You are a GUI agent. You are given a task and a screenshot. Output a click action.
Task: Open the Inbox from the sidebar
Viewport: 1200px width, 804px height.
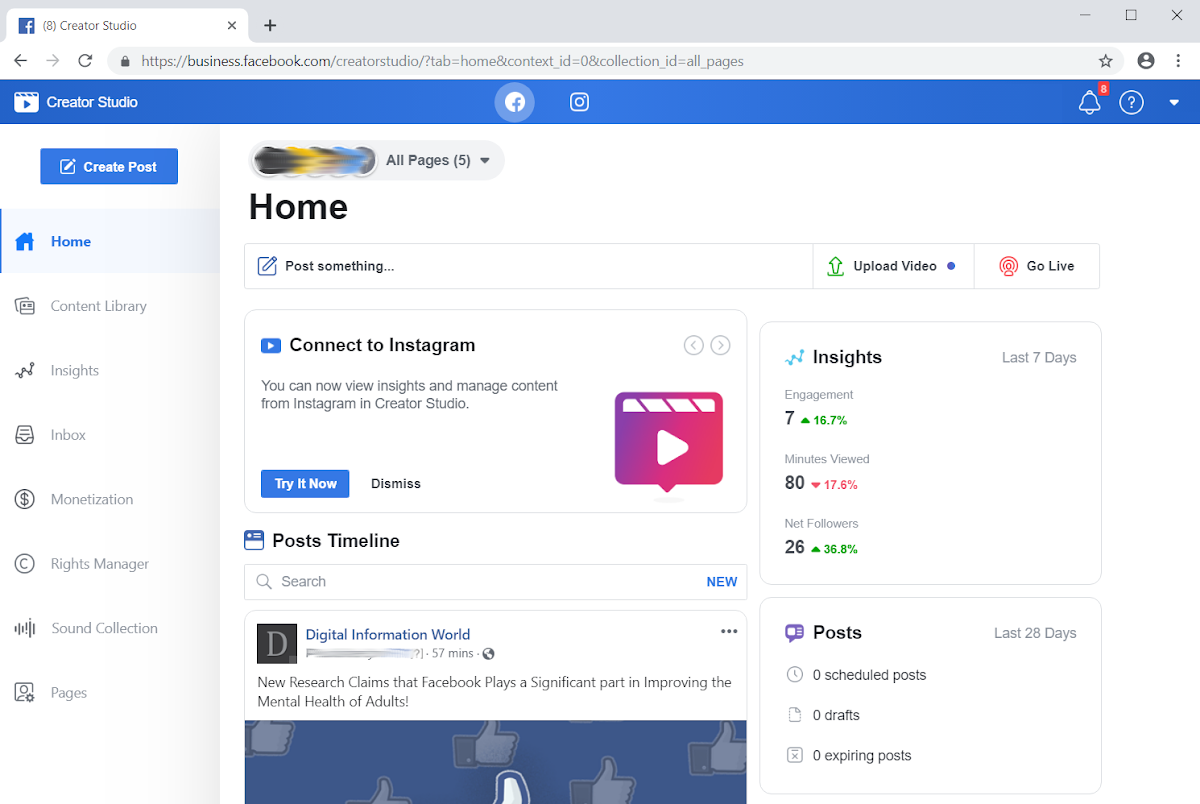tap(67, 434)
